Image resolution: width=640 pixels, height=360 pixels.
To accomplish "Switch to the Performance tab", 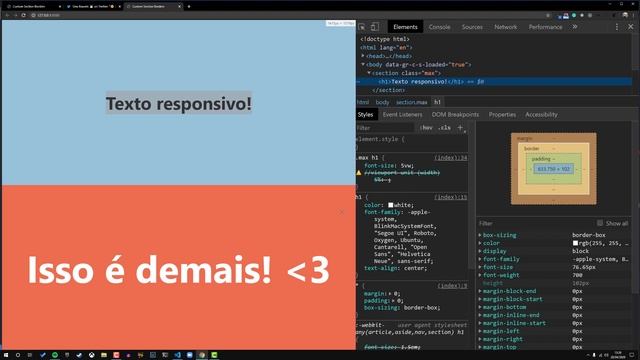I will point(545,27).
